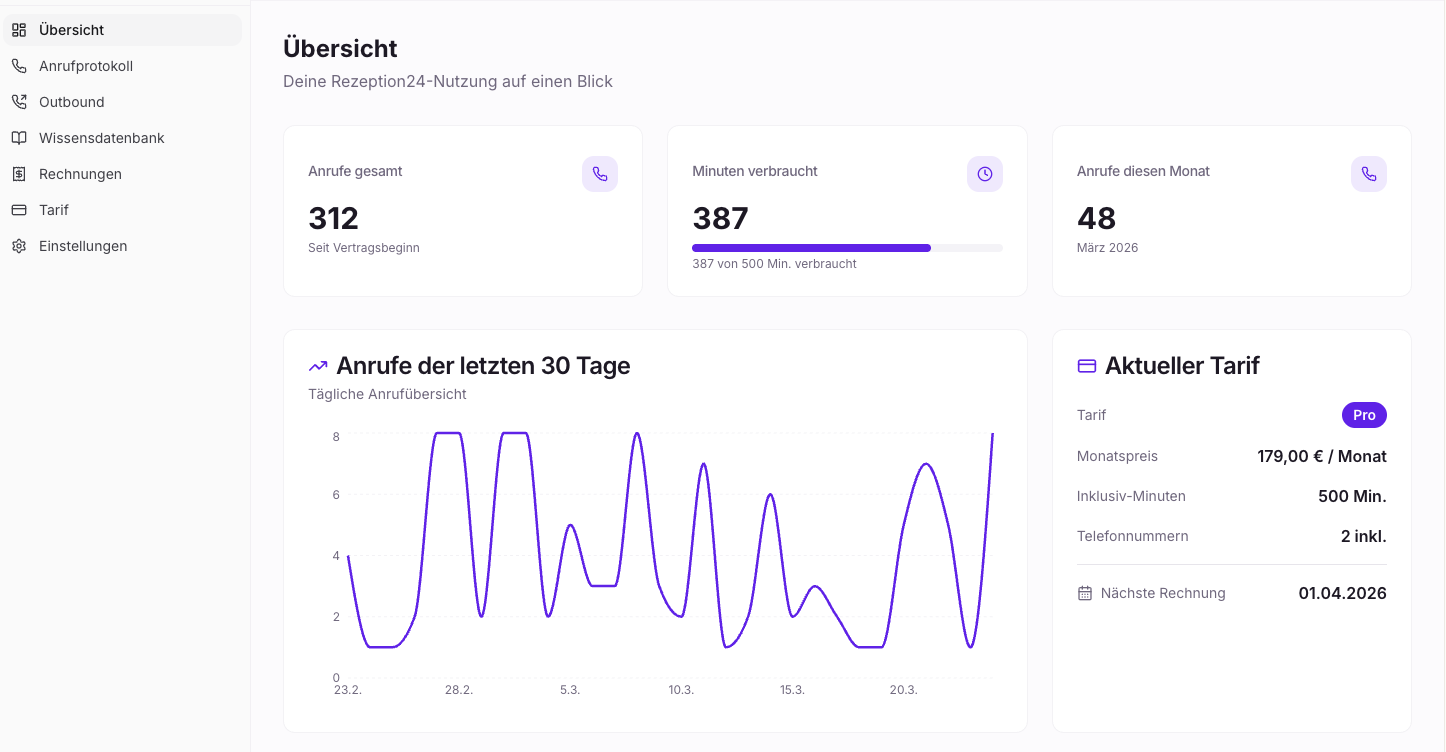Open the Anrufprotokoll page
1446x752 pixels.
(x=122, y=66)
